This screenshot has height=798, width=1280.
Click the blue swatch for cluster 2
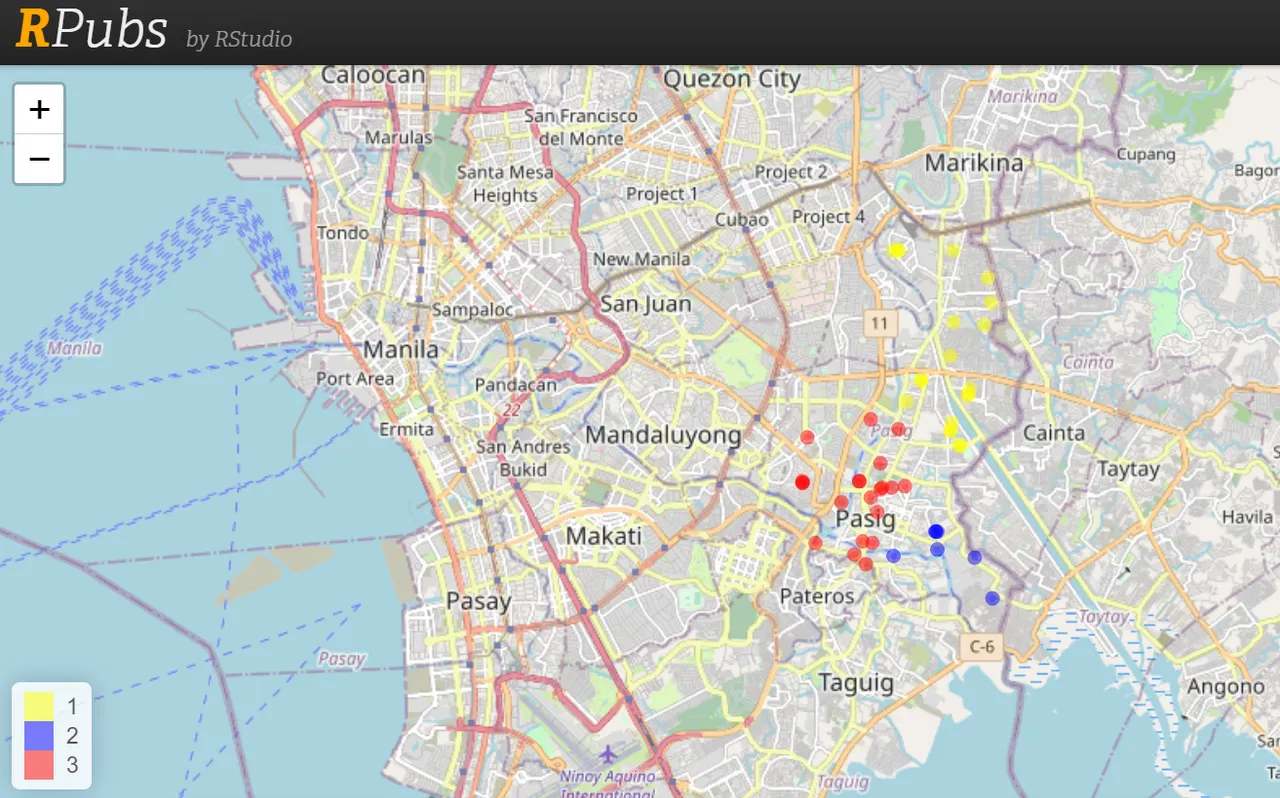coord(41,736)
